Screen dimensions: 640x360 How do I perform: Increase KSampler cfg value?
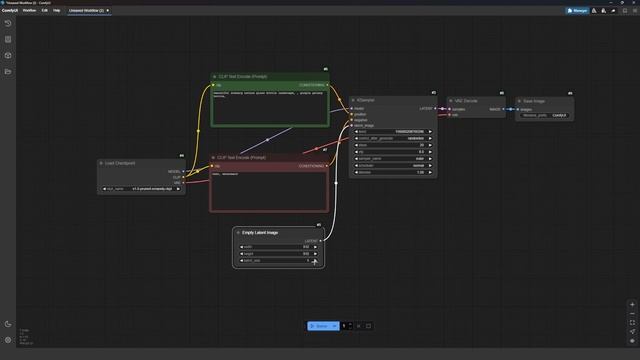point(430,152)
